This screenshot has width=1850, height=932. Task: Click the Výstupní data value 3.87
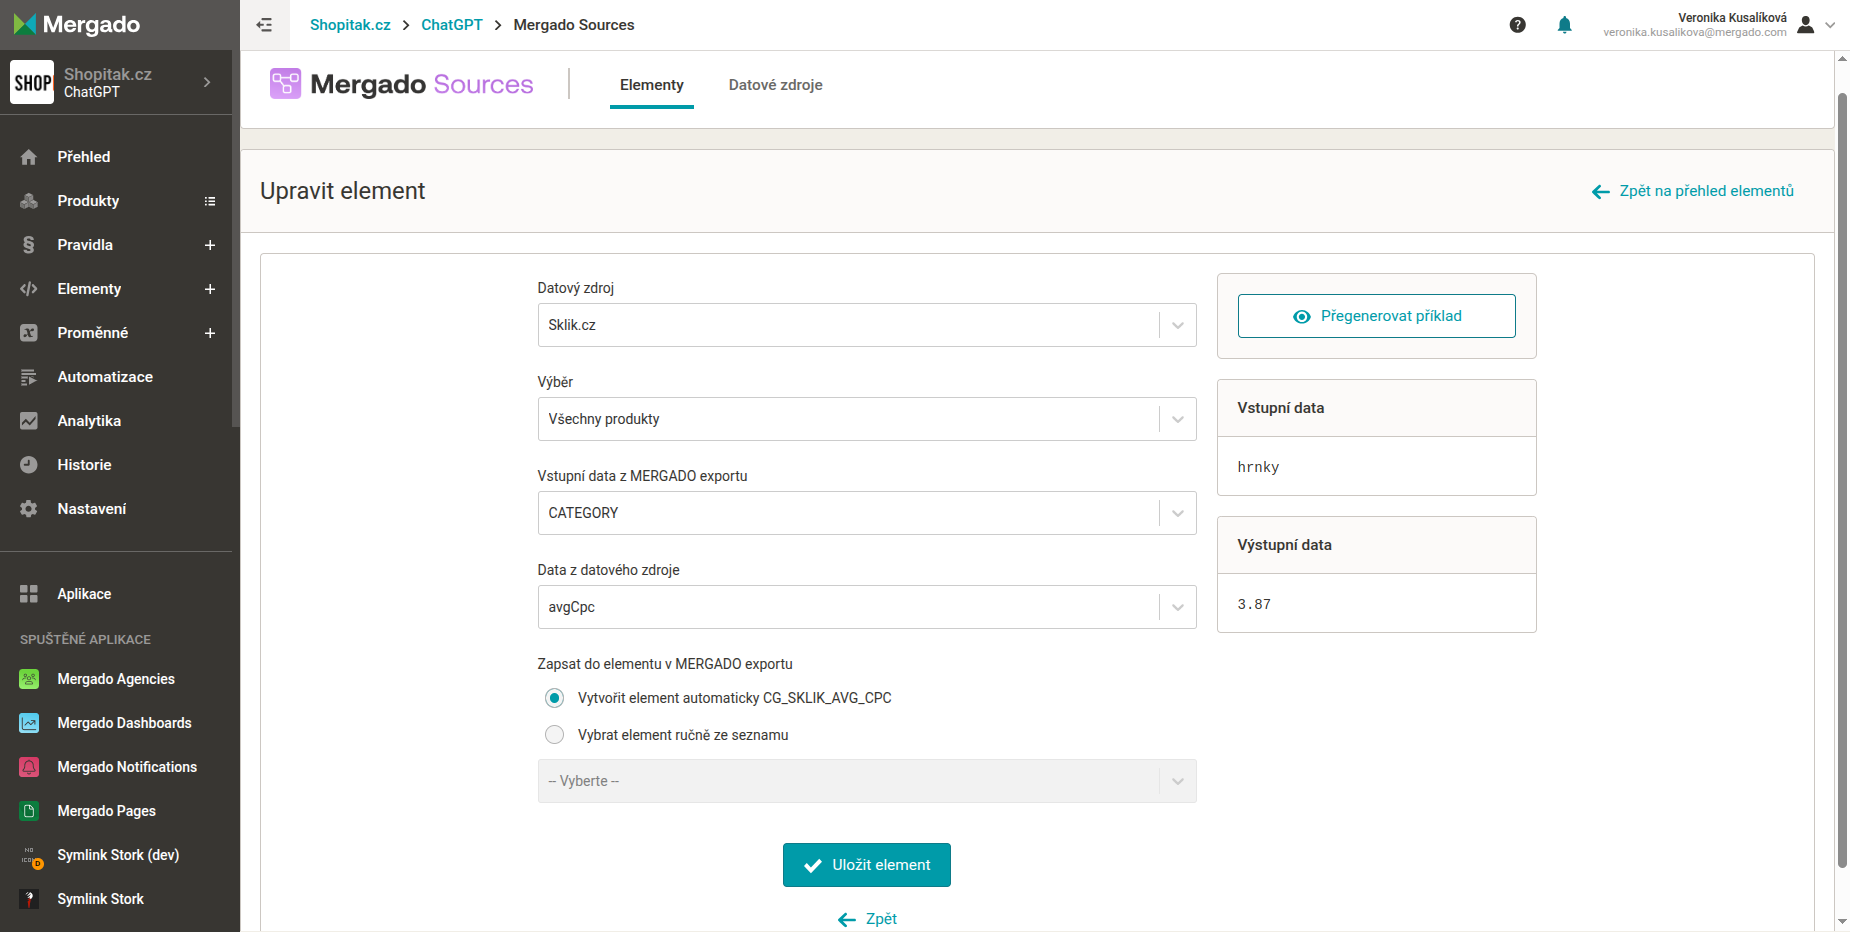1254,604
